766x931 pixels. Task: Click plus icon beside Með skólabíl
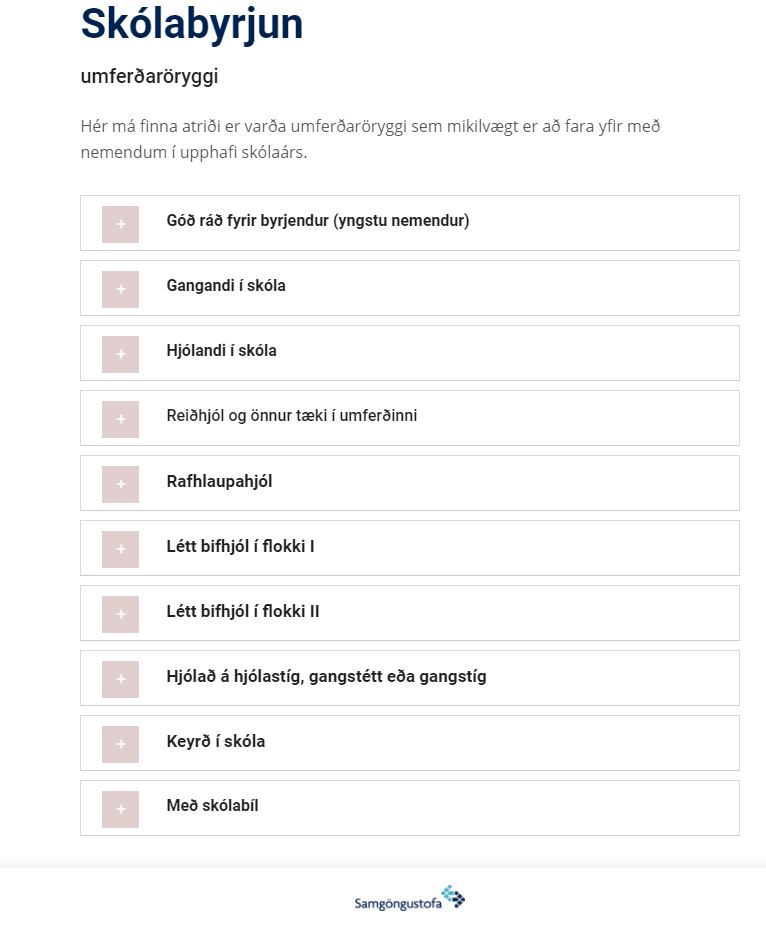pos(121,809)
